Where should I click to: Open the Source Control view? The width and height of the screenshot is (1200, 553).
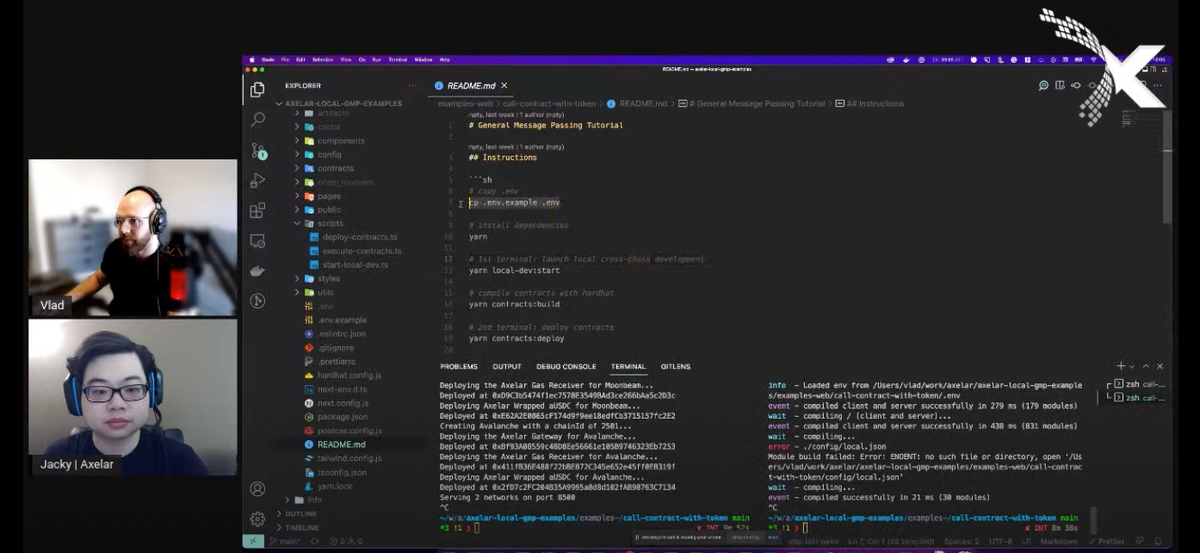pyautogui.click(x=257, y=151)
